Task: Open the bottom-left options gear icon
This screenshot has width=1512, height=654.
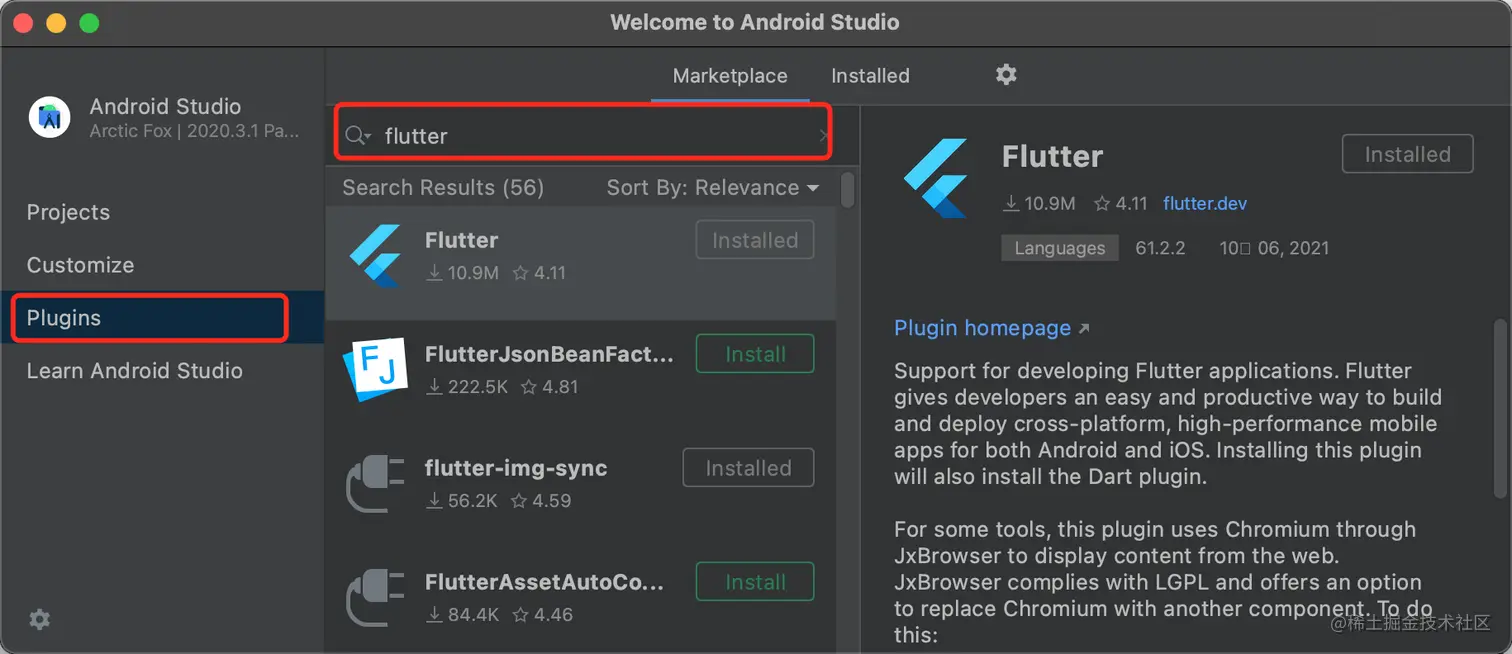Action: click(x=40, y=619)
